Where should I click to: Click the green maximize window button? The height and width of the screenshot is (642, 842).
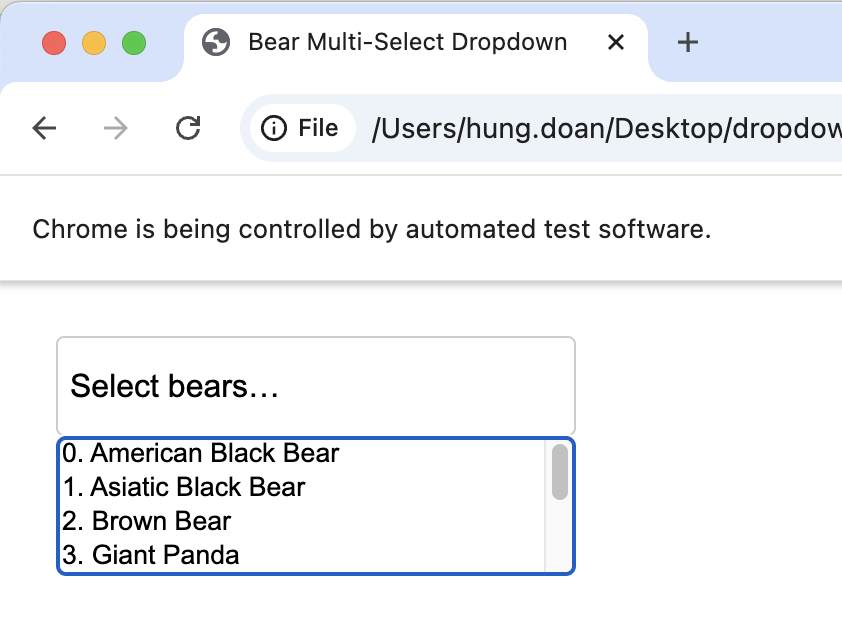click(x=134, y=43)
